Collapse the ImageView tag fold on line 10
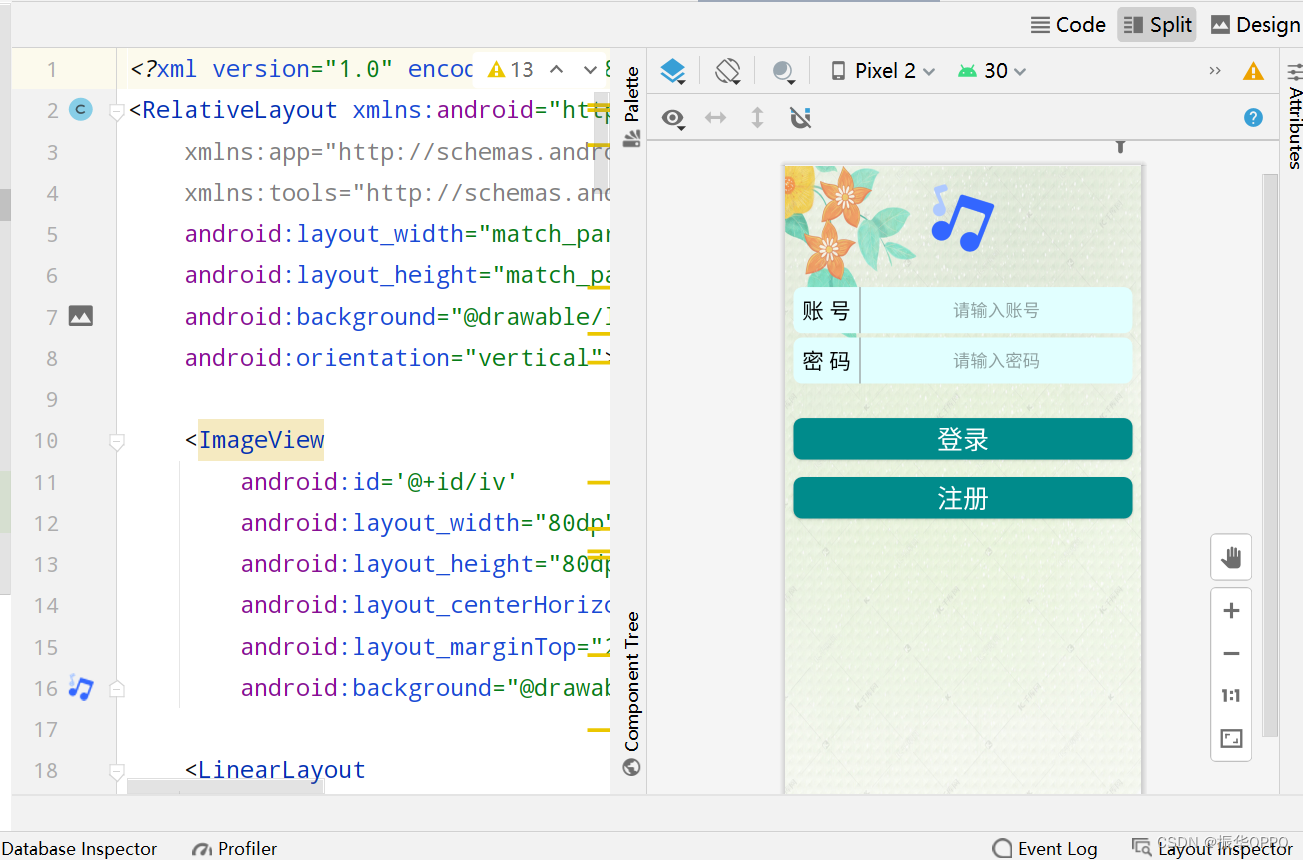Viewport: 1303px width, 860px height. coord(117,441)
